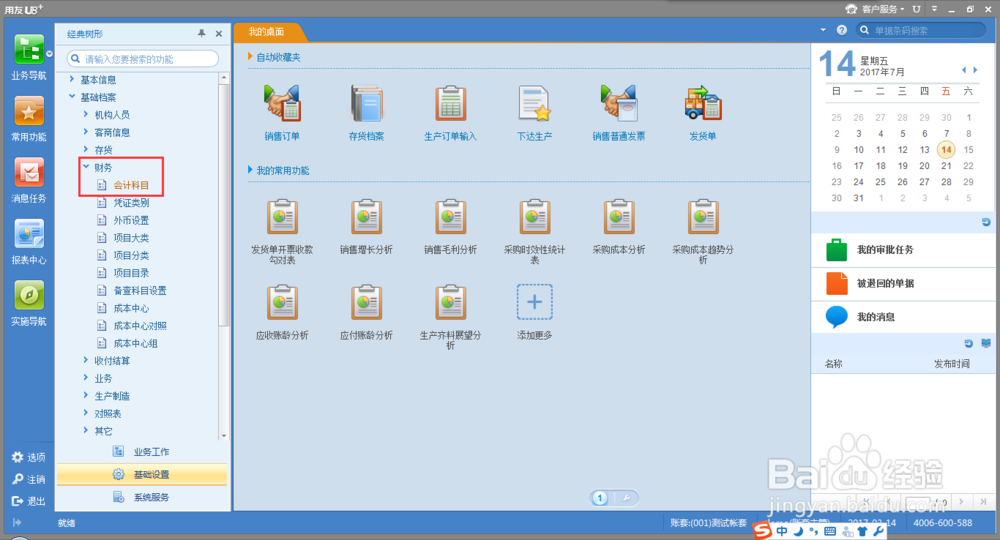Close the 经典树形 panel

pos(219,34)
